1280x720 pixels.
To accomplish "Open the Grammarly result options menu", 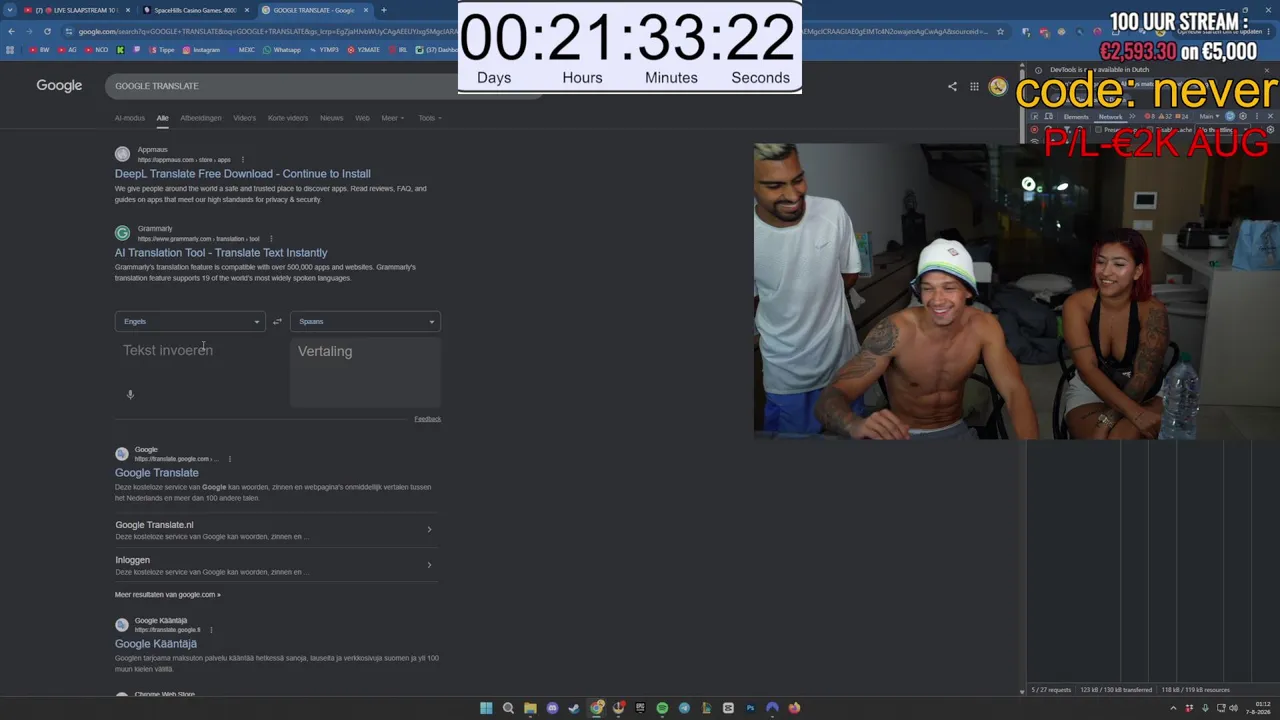I will click(x=271, y=239).
